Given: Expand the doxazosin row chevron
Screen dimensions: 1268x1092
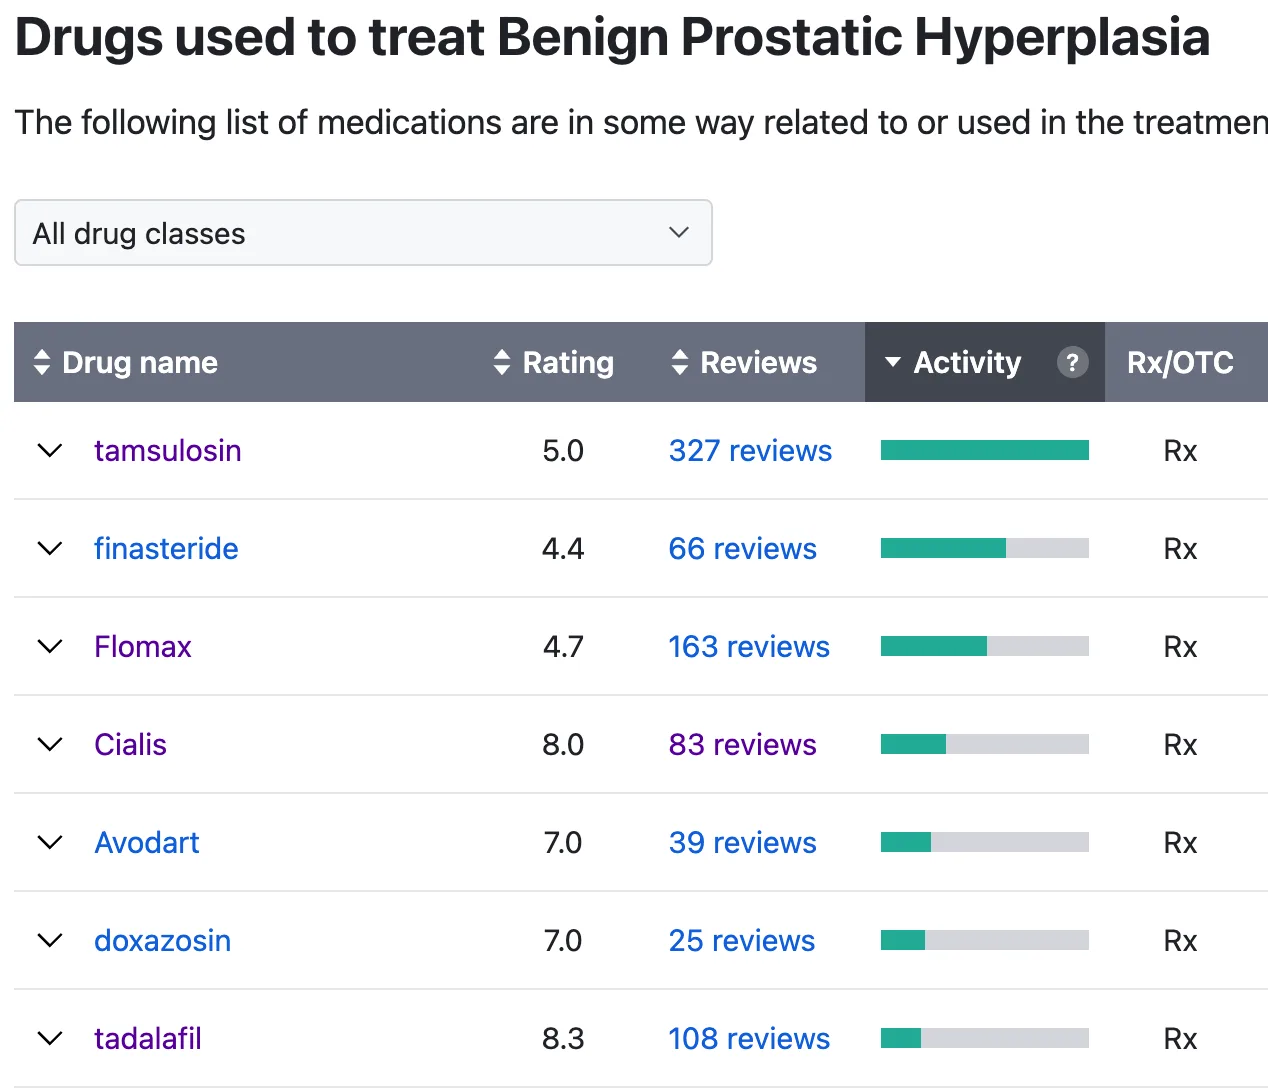Looking at the screenshot, I should 49,941.
